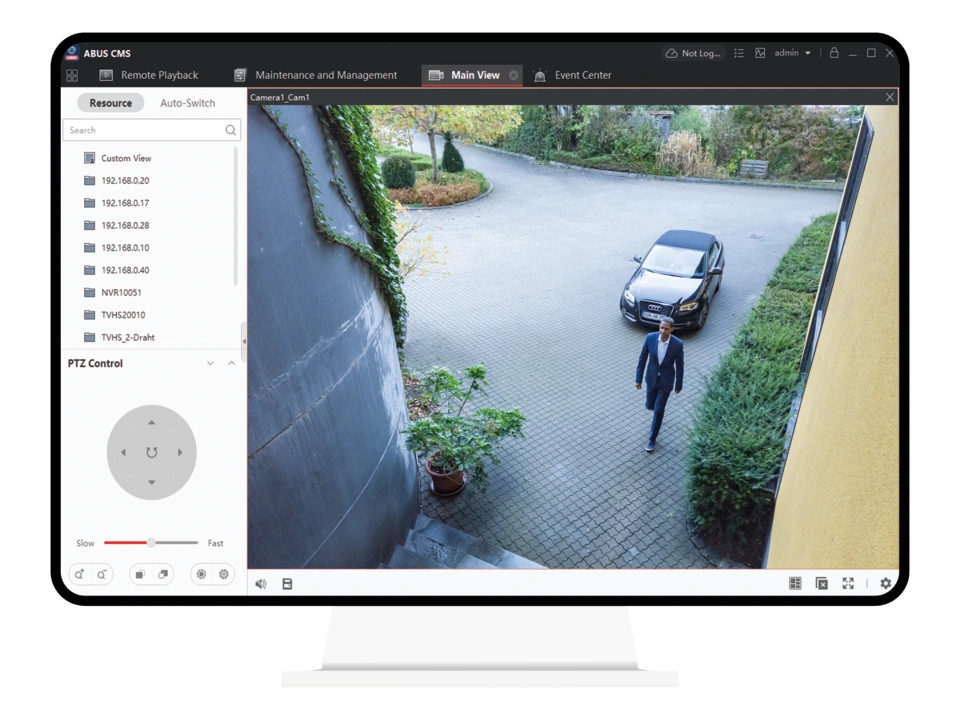This screenshot has width=960, height=720.
Task: Open live view settings gear
Action: 886,583
